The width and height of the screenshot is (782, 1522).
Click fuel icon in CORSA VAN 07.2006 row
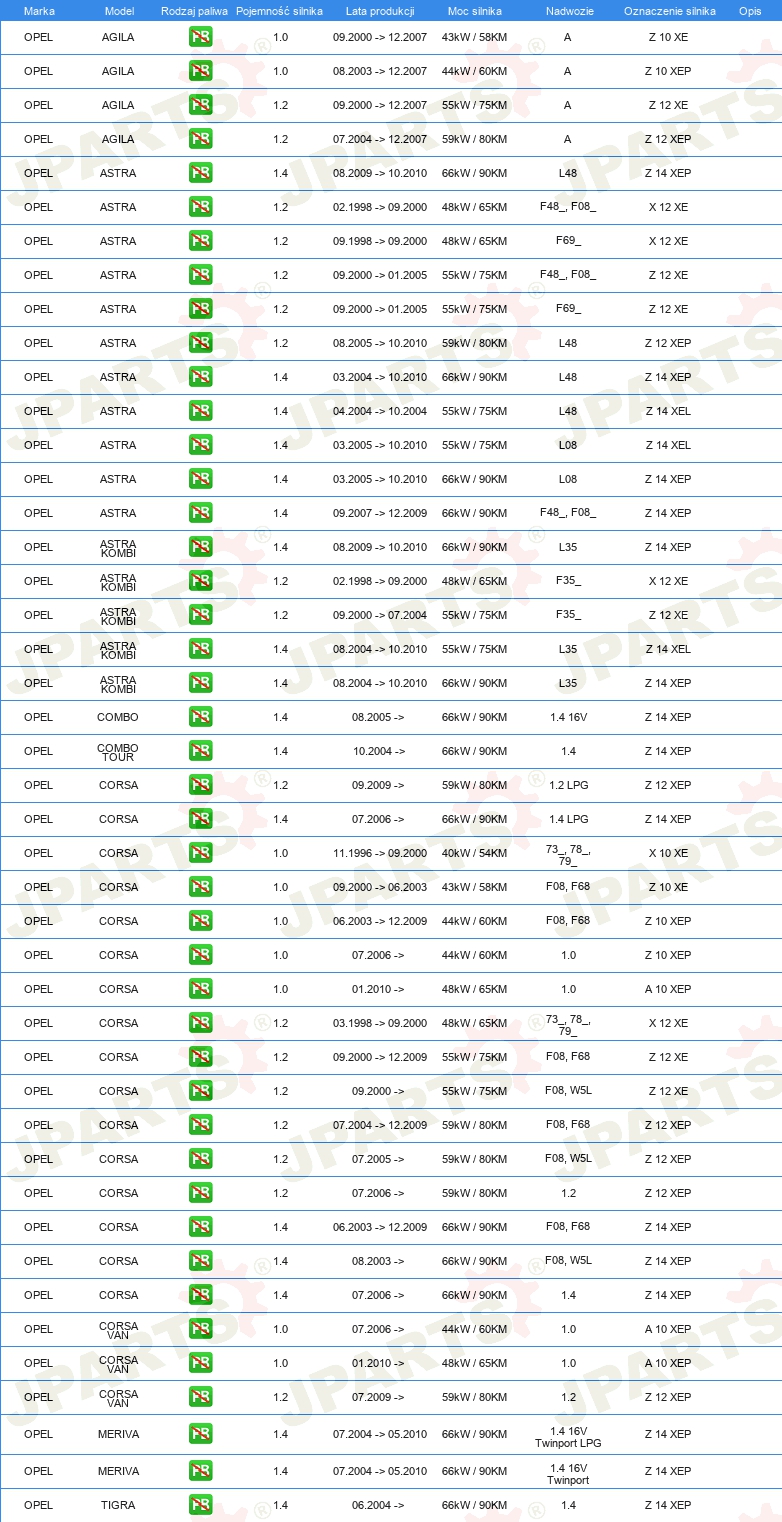[x=200, y=1329]
